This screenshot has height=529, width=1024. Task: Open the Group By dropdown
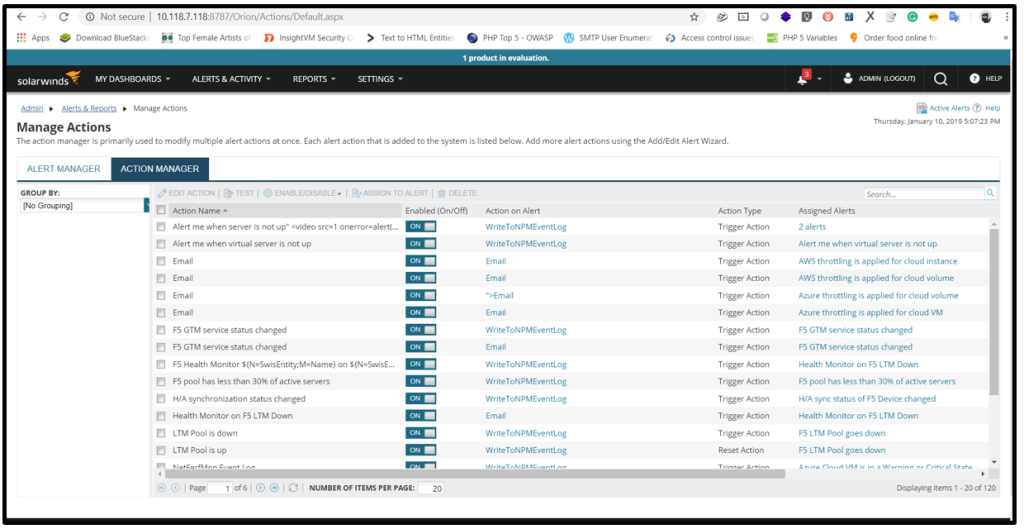pyautogui.click(x=85, y=206)
